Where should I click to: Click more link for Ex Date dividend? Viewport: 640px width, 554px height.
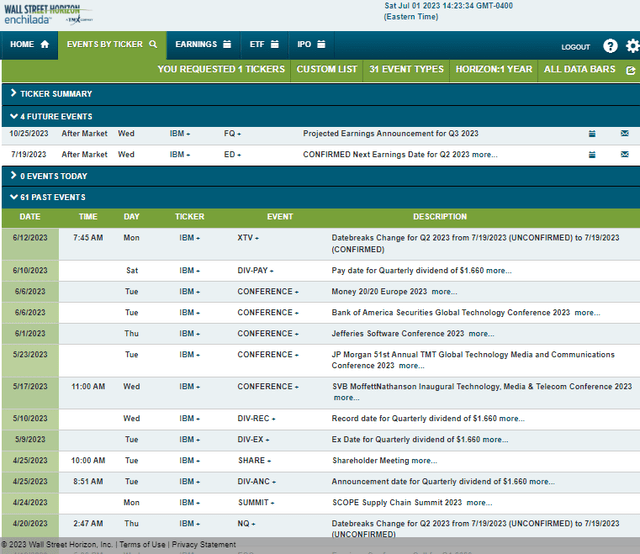[x=495, y=439]
